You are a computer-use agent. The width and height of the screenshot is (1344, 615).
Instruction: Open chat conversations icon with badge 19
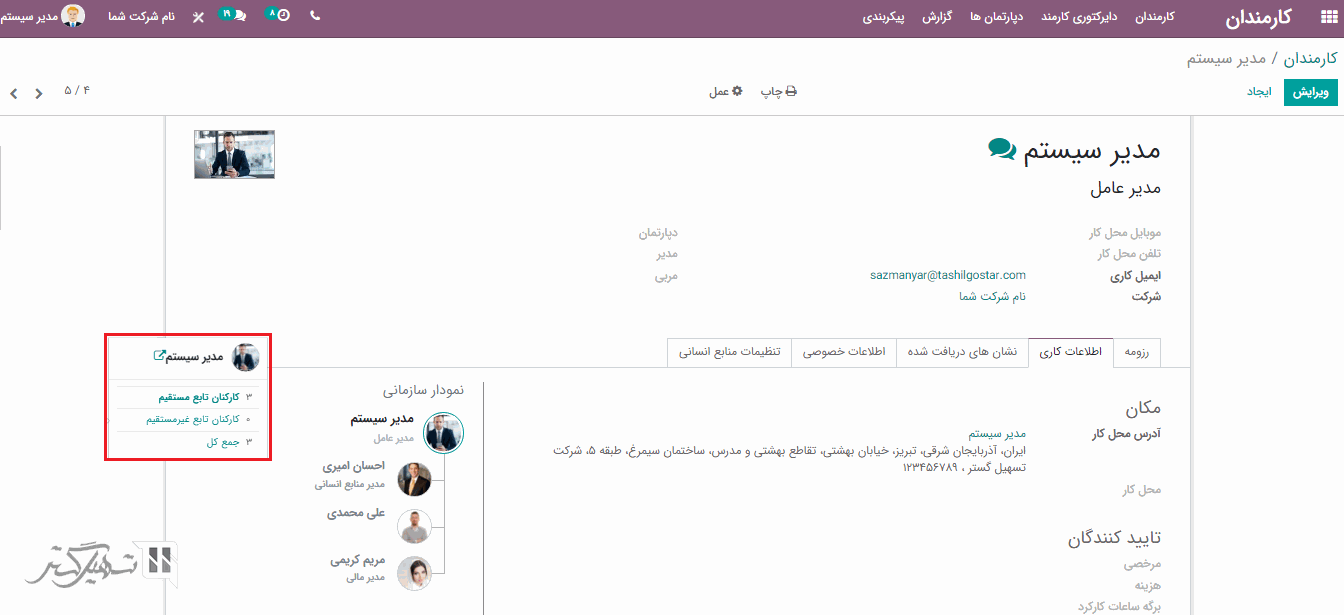click(x=236, y=16)
